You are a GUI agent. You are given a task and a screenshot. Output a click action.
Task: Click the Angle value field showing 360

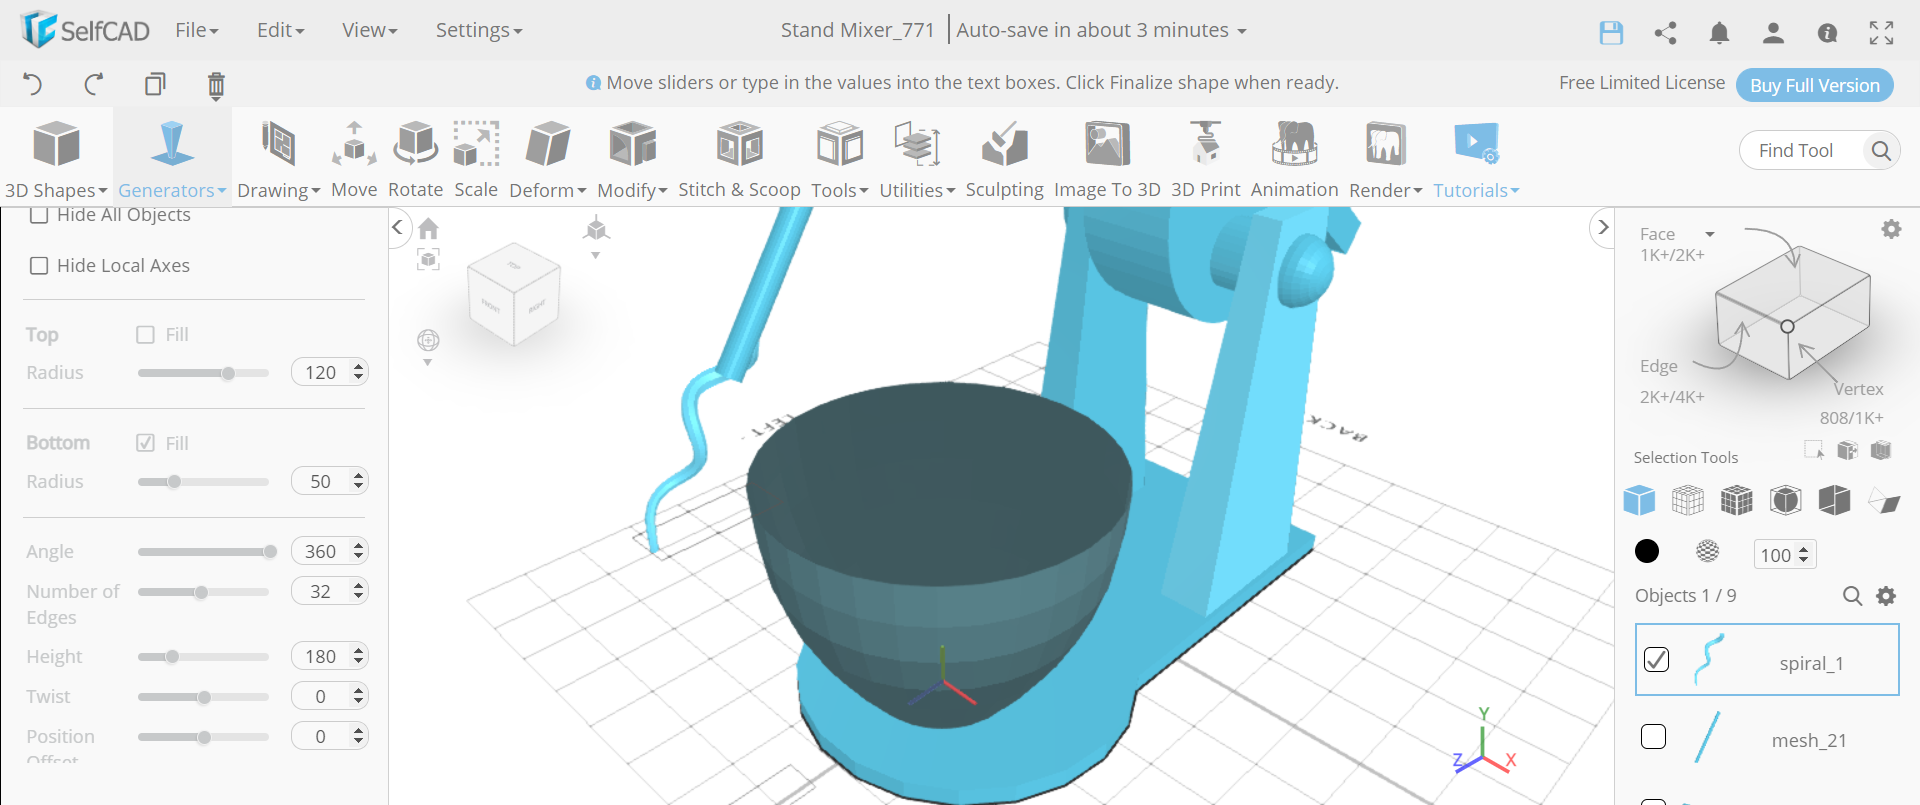coord(330,551)
